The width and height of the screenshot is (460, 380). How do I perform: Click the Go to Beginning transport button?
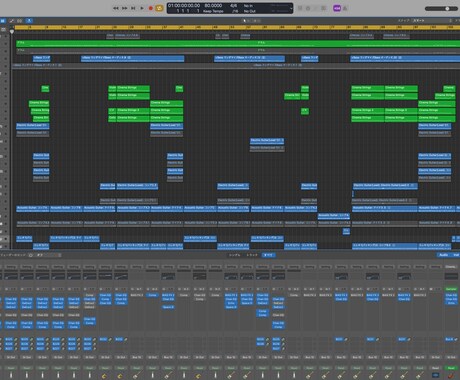point(133,8)
